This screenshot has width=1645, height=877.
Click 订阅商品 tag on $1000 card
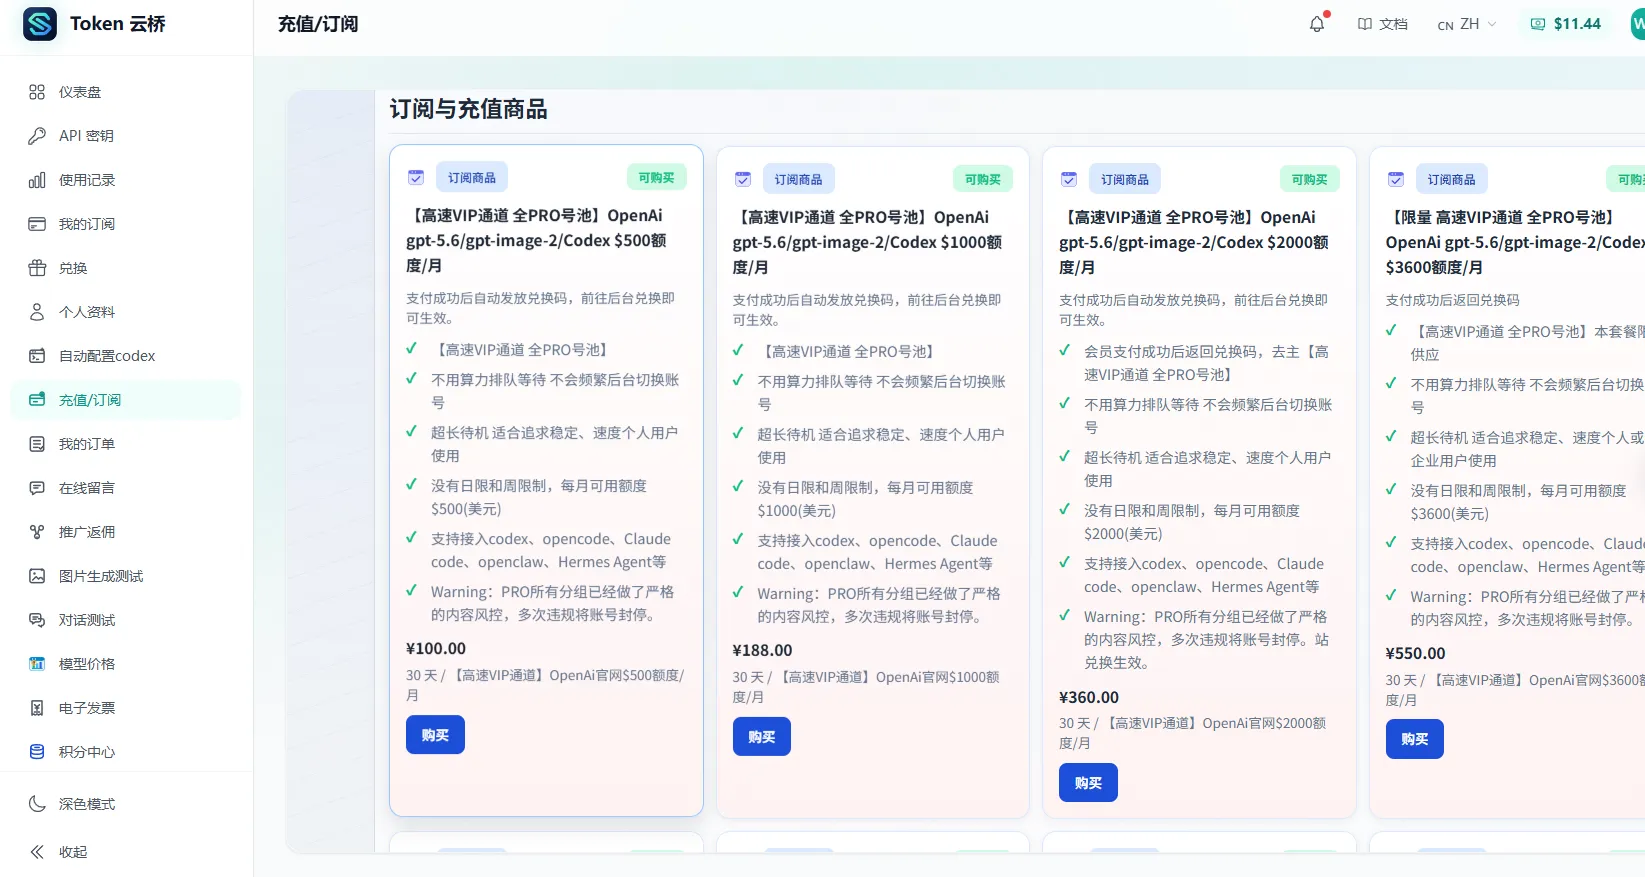point(799,179)
